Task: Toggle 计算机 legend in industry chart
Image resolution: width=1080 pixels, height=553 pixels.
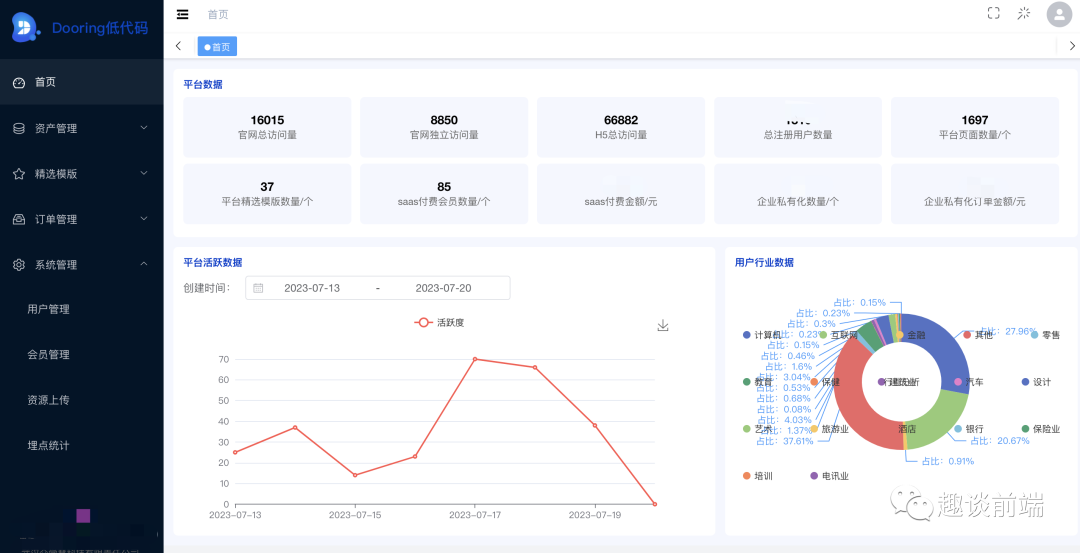Action: (x=762, y=335)
